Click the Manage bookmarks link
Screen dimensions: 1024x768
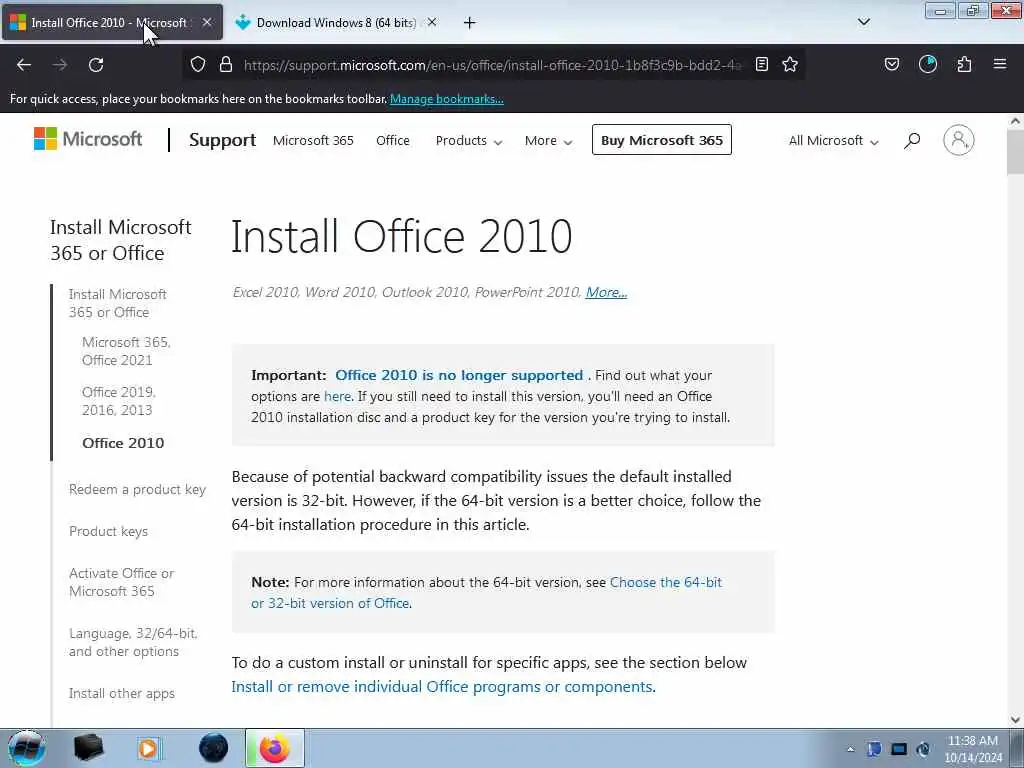point(447,99)
